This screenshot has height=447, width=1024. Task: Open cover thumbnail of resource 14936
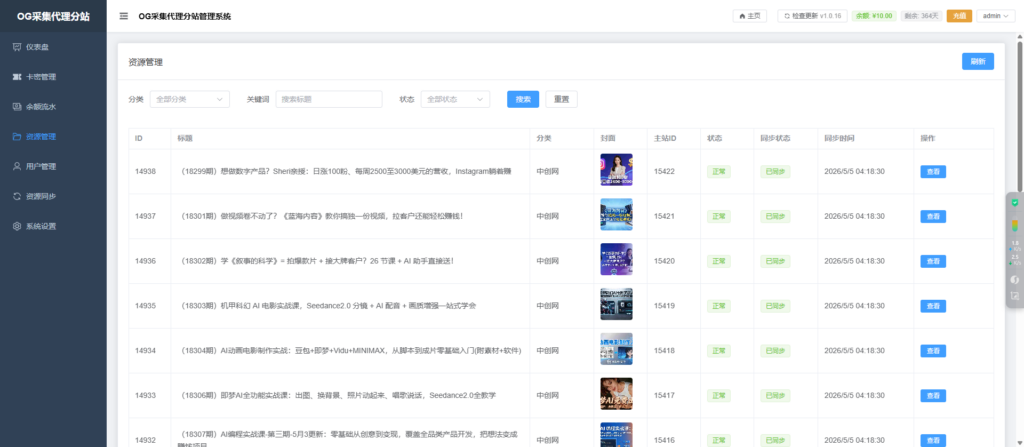(x=616, y=259)
